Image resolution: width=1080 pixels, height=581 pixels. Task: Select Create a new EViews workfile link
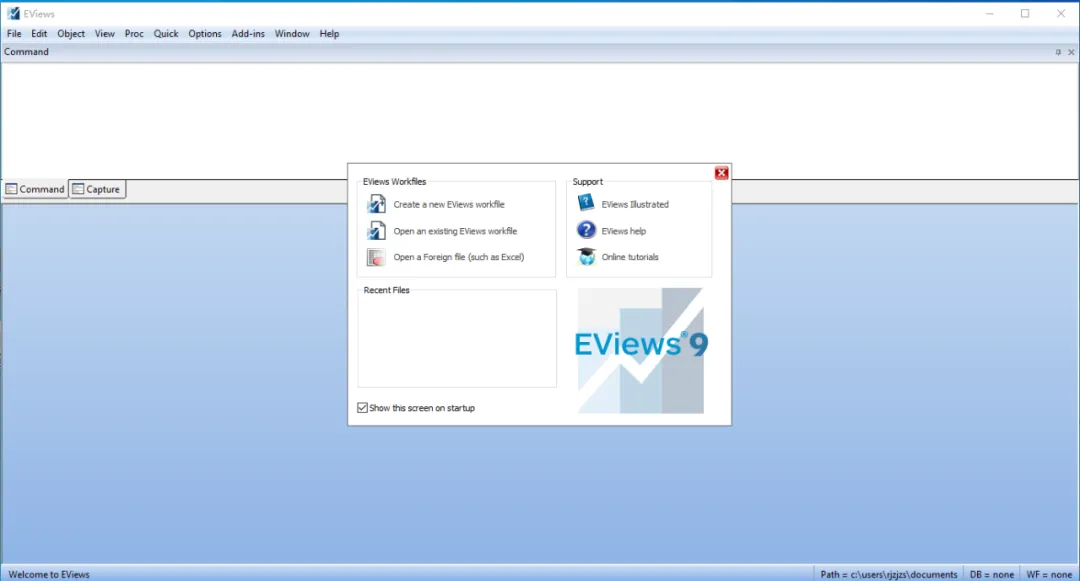pos(449,204)
